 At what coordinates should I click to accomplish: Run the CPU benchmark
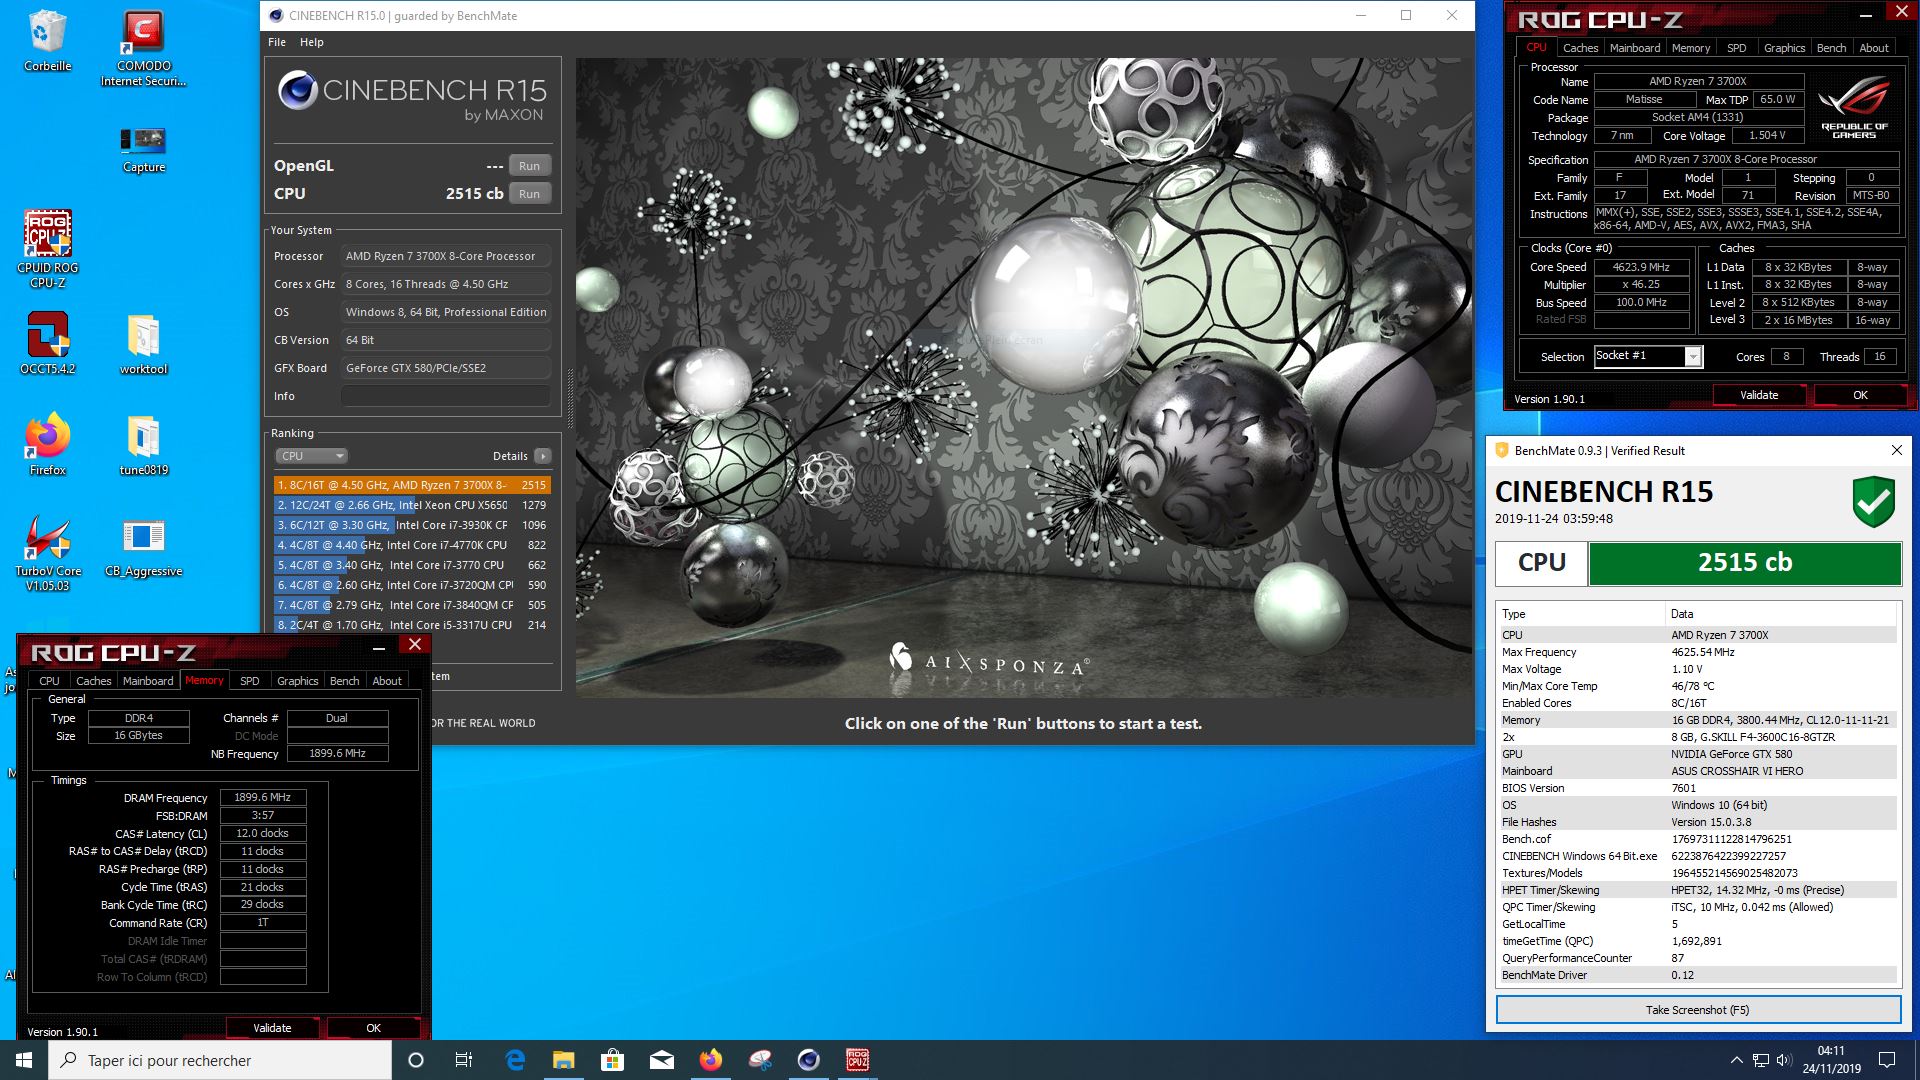(529, 194)
